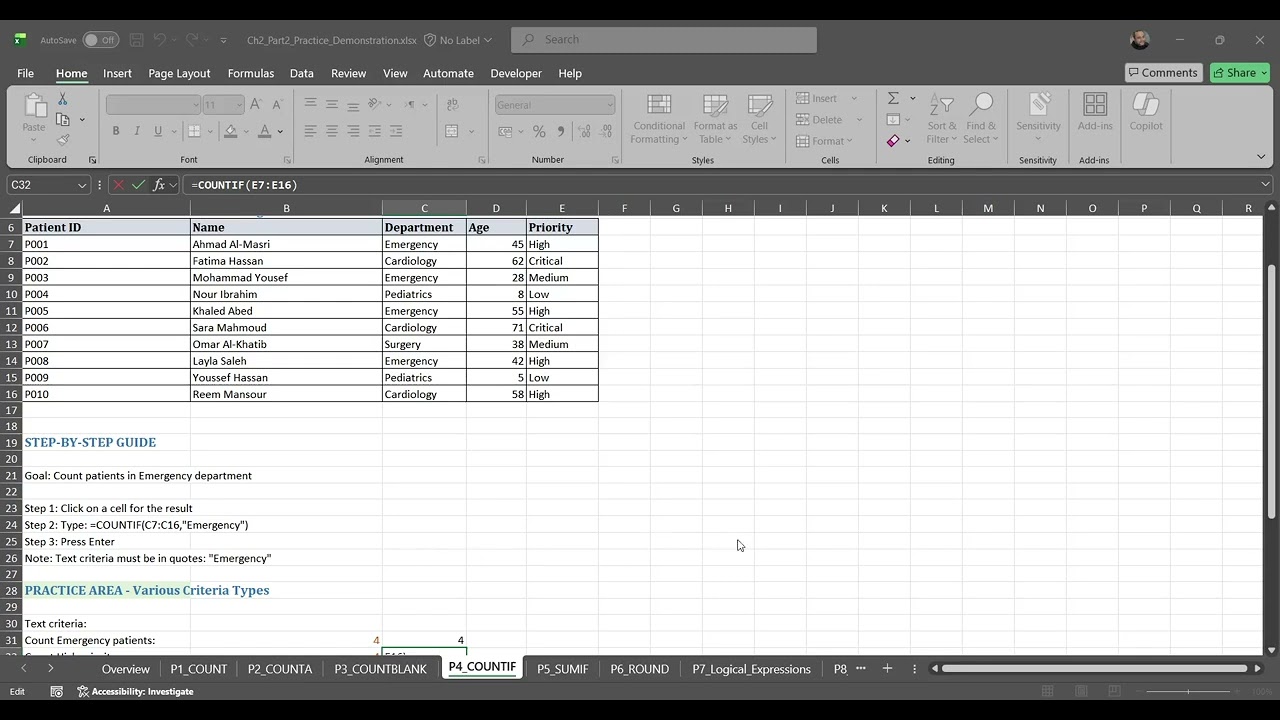1280x720 pixels.
Task: Click the Search box in title bar
Action: (664, 40)
